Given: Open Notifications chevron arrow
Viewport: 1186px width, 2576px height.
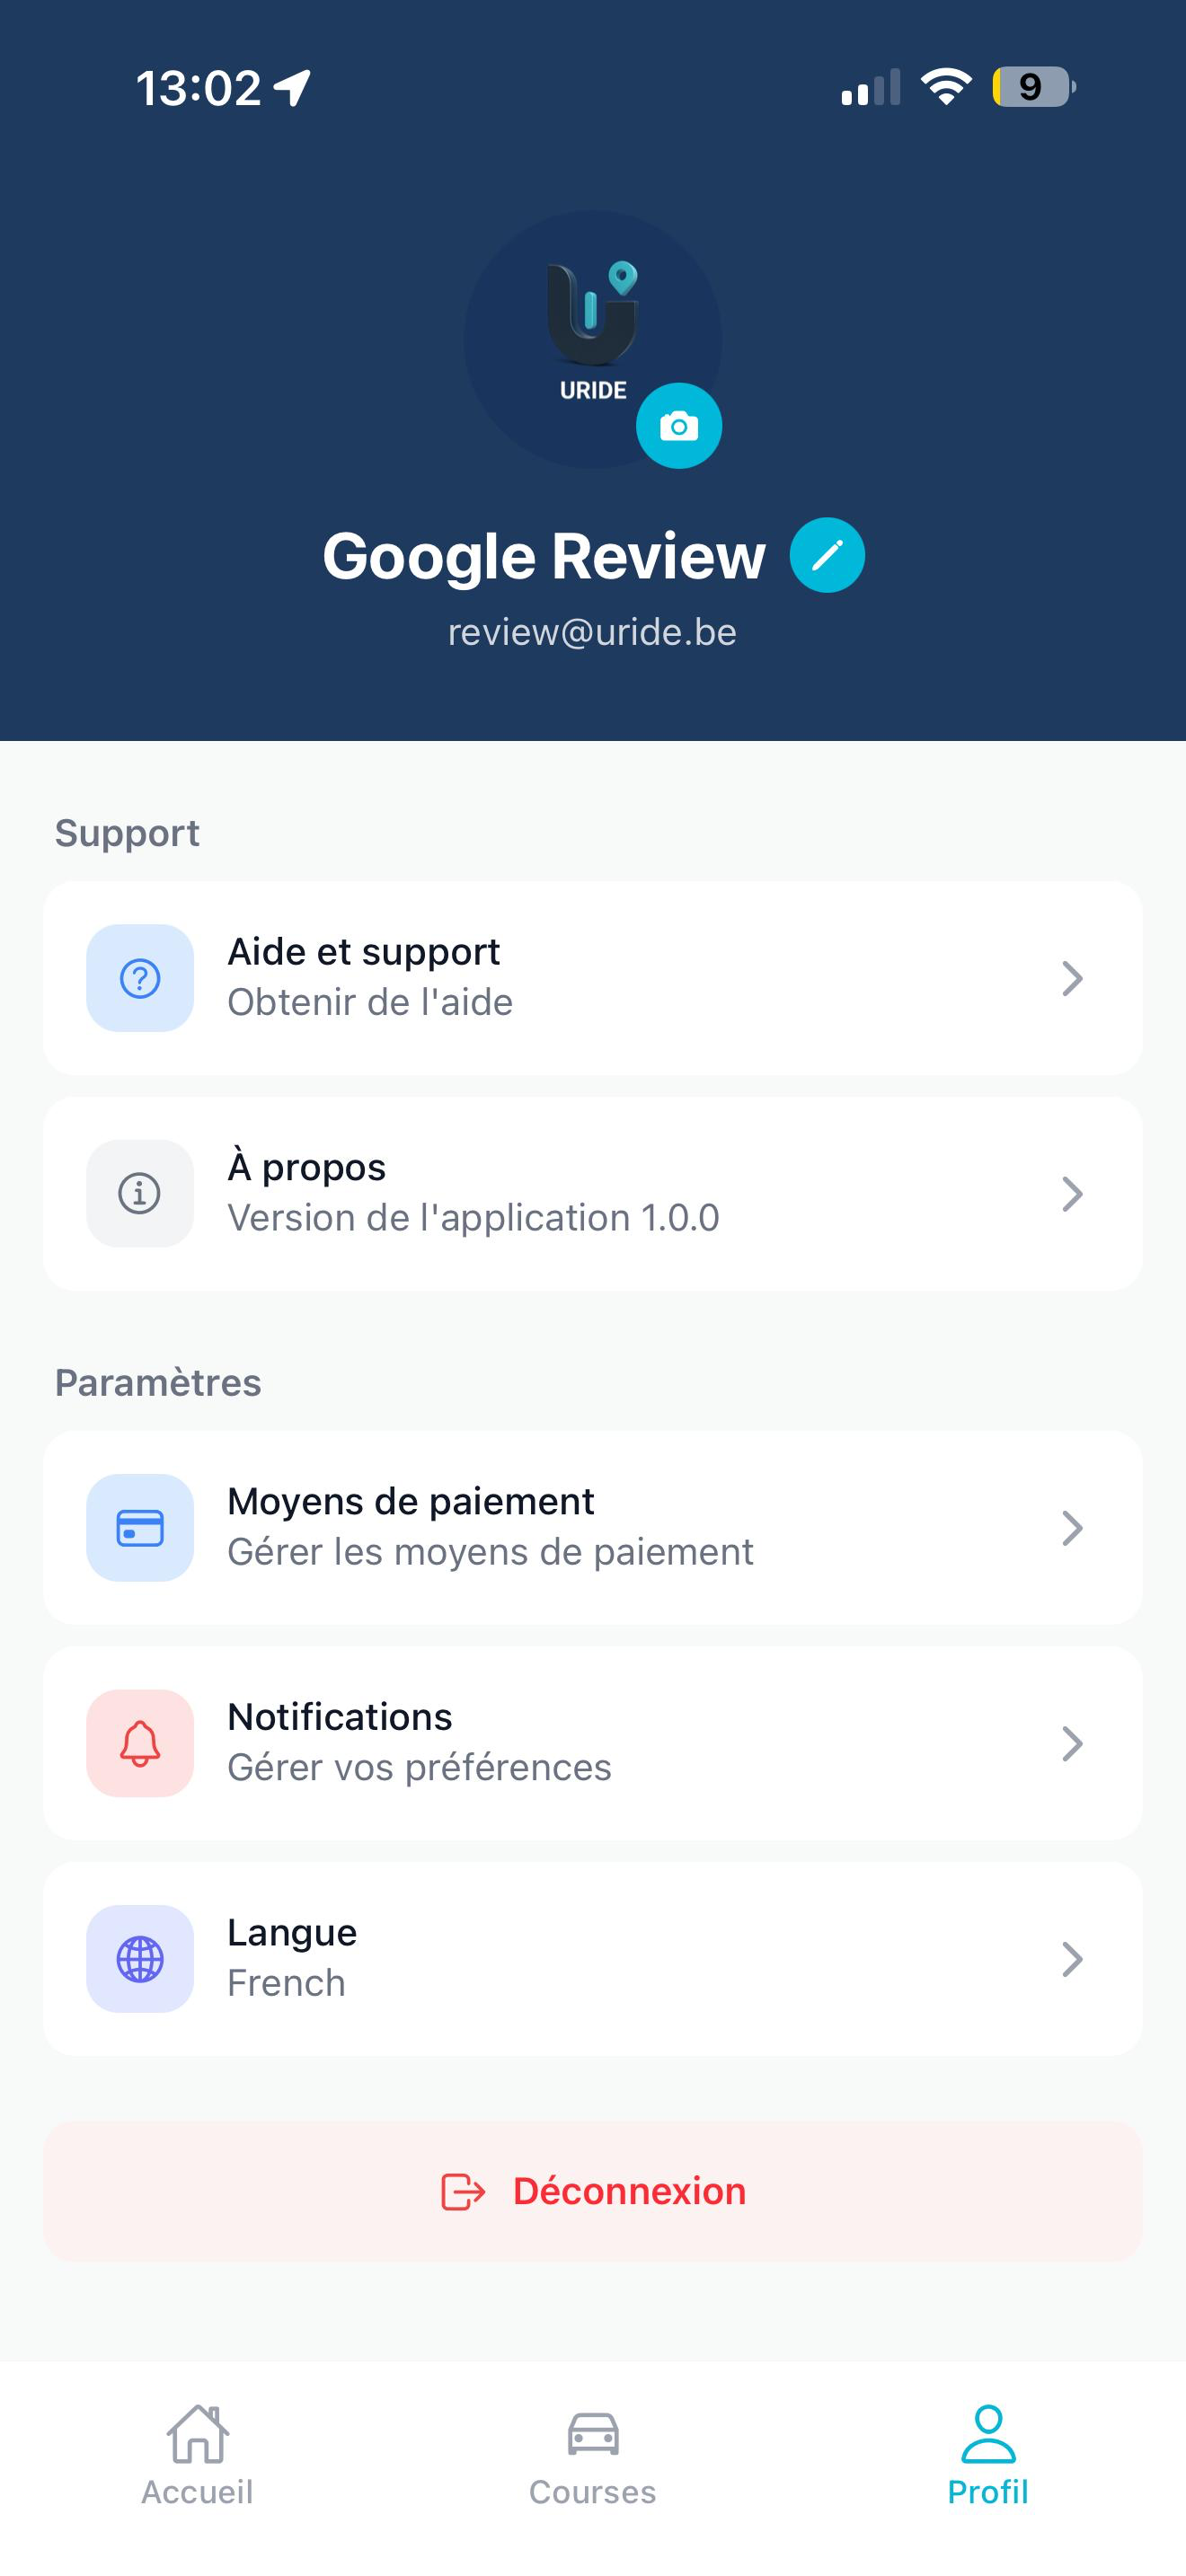Looking at the screenshot, I should [x=1072, y=1743].
